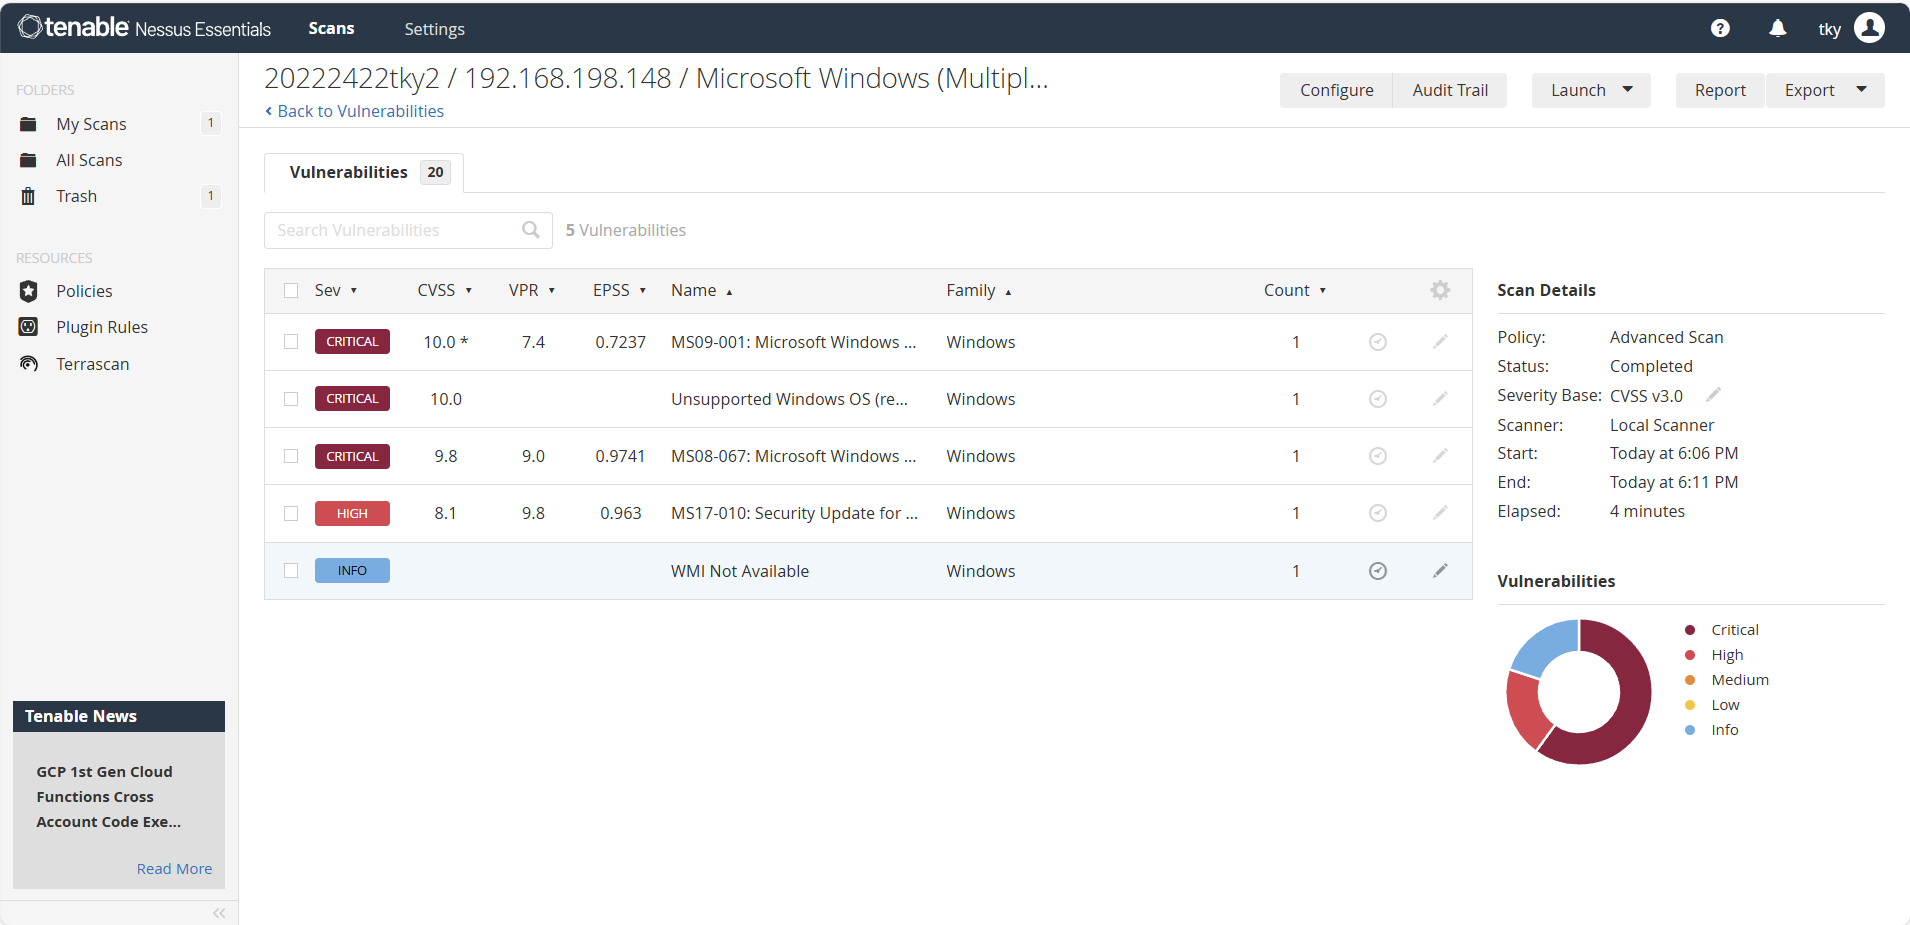Sort by the VPR column
The image size is (1910, 925).
(532, 291)
